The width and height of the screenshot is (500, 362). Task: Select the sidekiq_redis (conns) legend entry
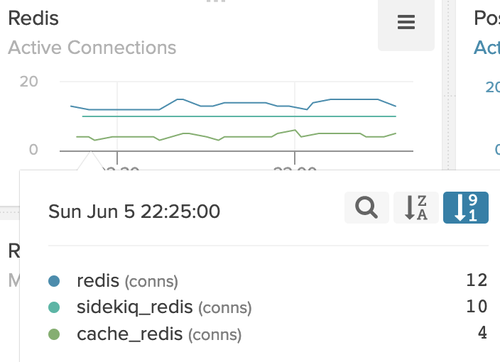[164, 307]
